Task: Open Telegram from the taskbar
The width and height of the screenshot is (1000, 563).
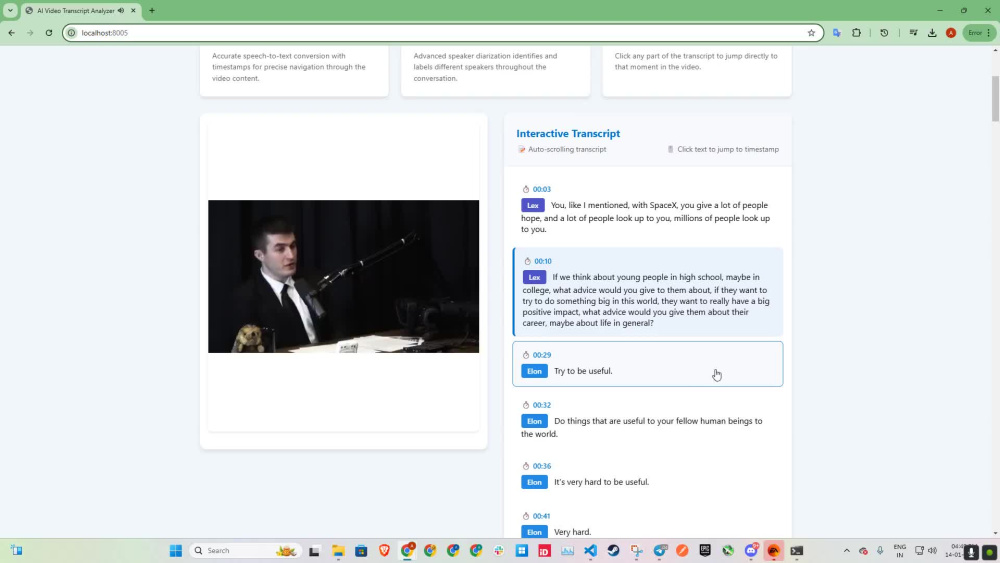Action: click(x=659, y=551)
